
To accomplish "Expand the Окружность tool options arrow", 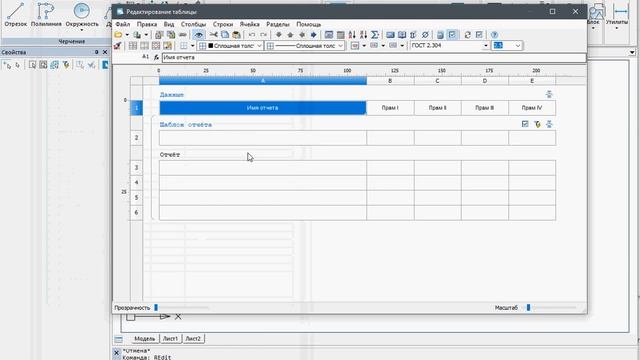I will point(82,30).
